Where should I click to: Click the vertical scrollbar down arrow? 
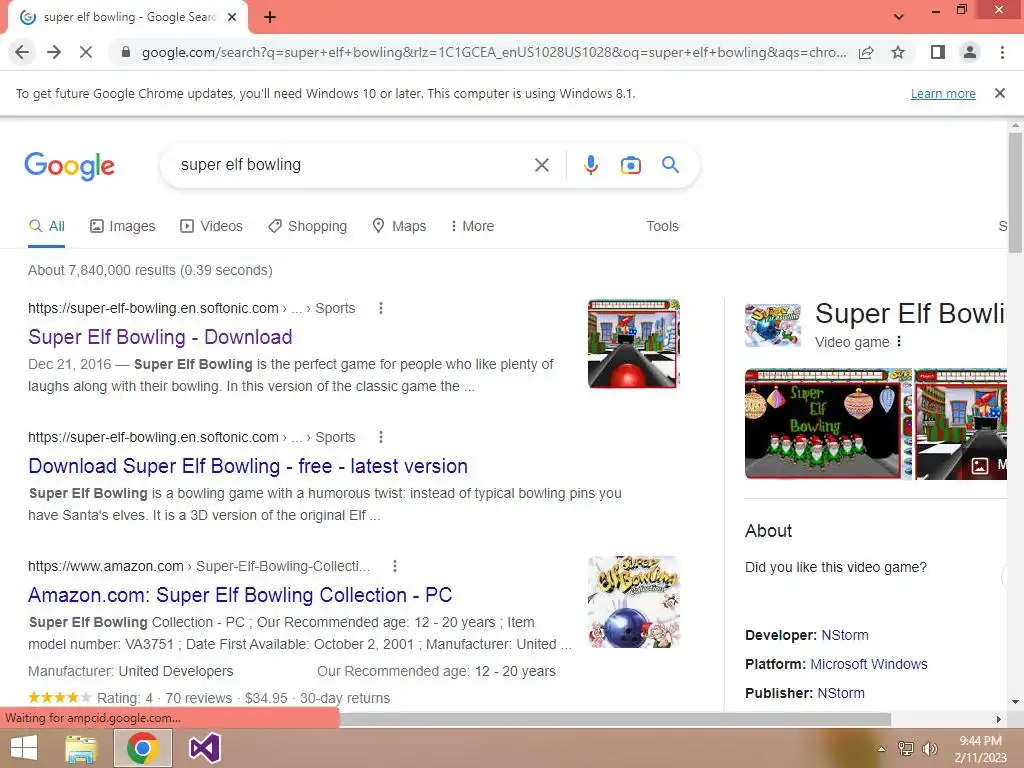click(1015, 702)
